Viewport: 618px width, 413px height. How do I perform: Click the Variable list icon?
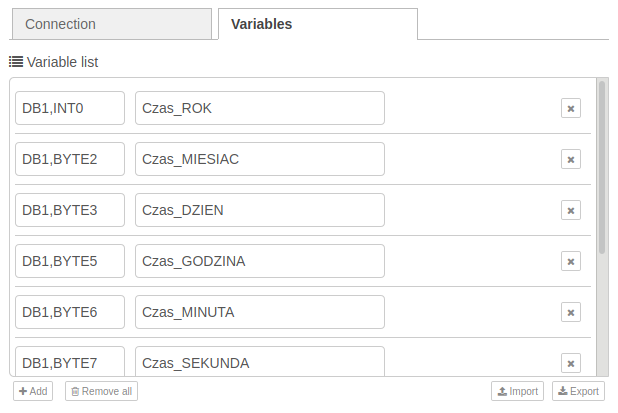[x=16, y=62]
